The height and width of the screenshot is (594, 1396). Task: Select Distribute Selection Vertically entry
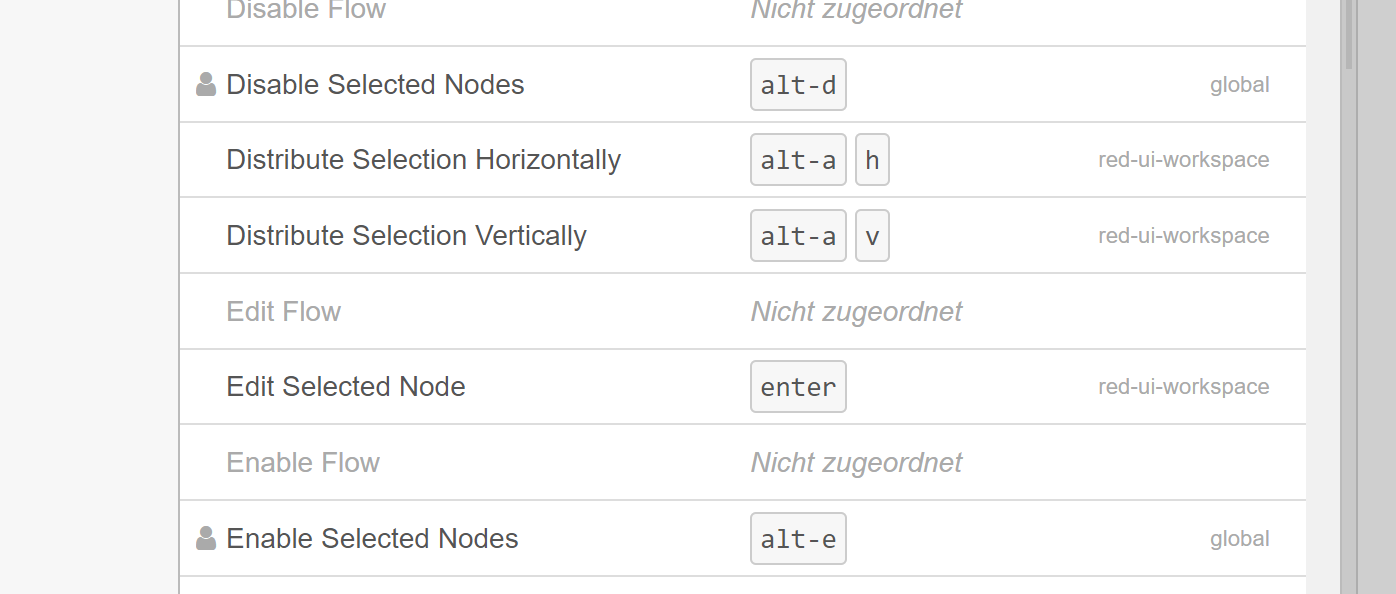tap(743, 236)
